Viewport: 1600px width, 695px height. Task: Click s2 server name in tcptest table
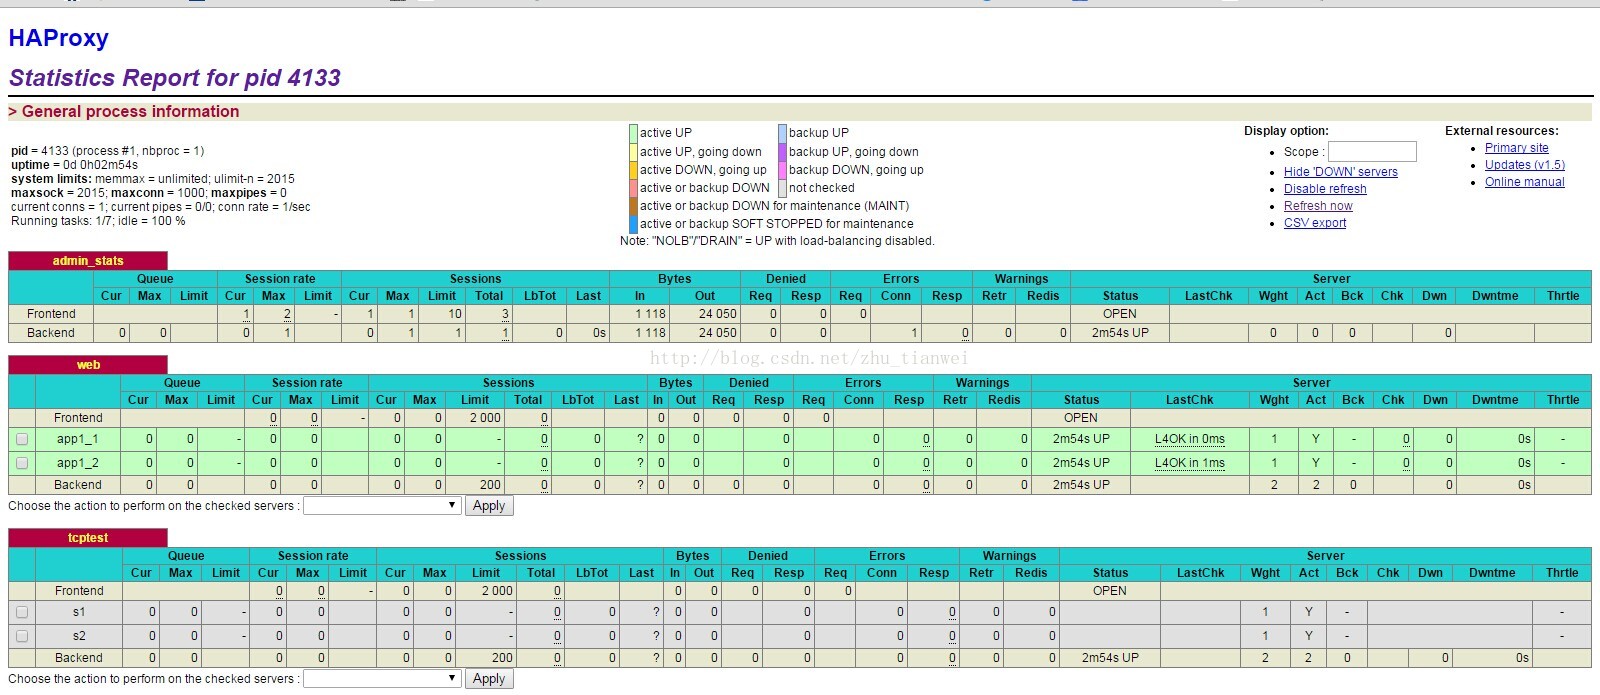tap(79, 636)
